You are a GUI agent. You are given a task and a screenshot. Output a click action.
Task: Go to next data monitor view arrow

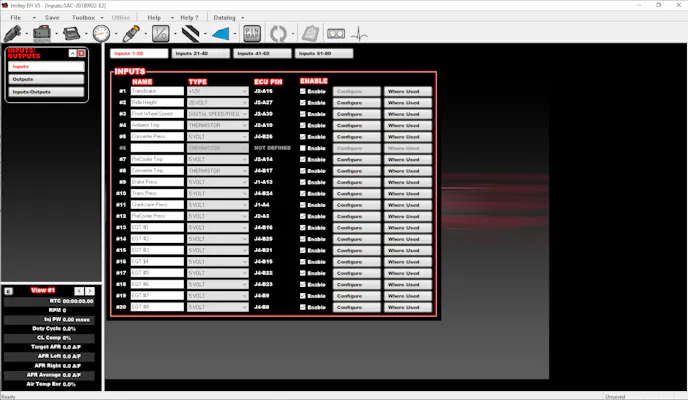point(90,291)
